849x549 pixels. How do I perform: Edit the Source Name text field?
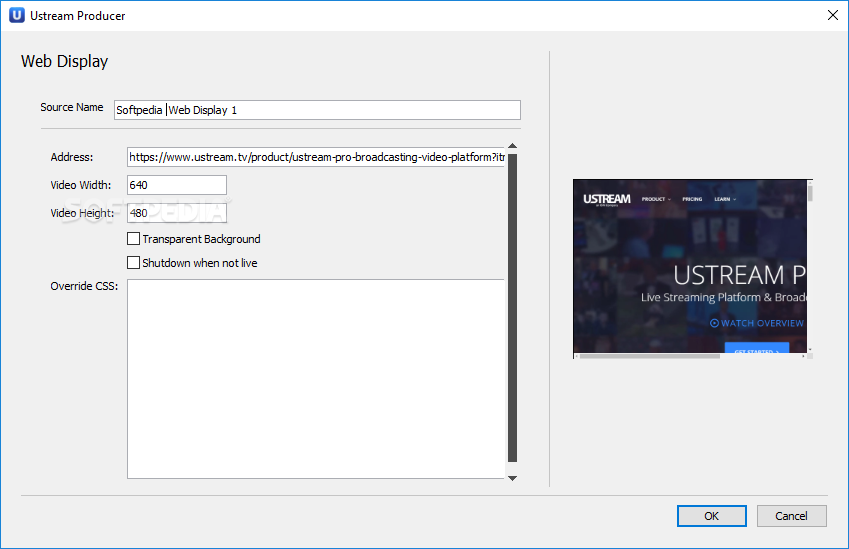pyautogui.click(x=317, y=110)
